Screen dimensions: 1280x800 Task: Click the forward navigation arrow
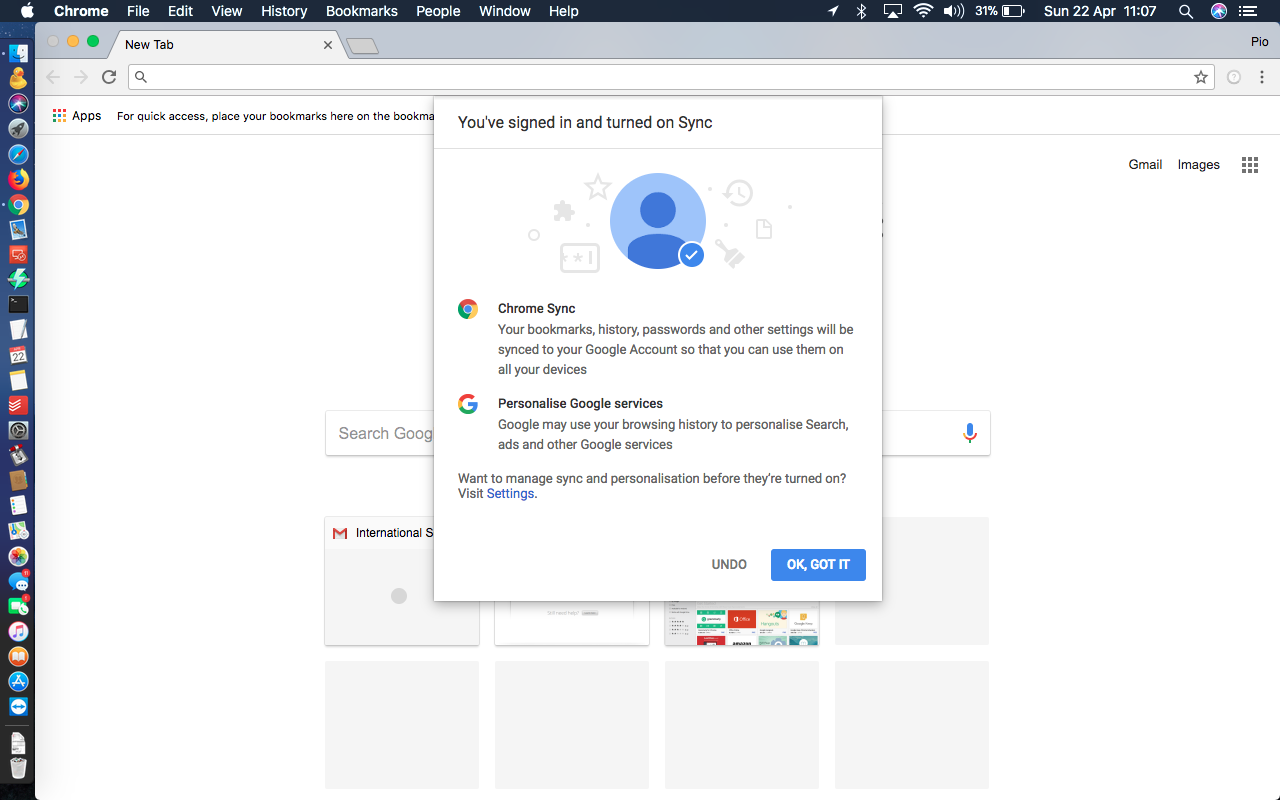click(x=81, y=77)
